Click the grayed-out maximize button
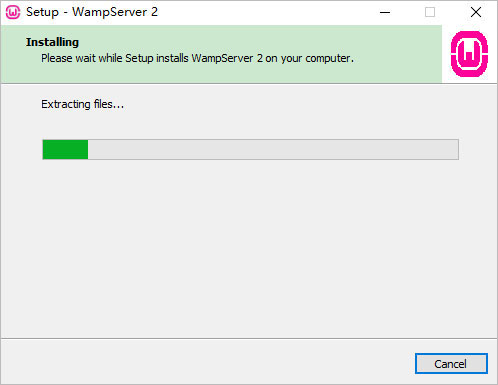The image size is (498, 385). tap(430, 12)
